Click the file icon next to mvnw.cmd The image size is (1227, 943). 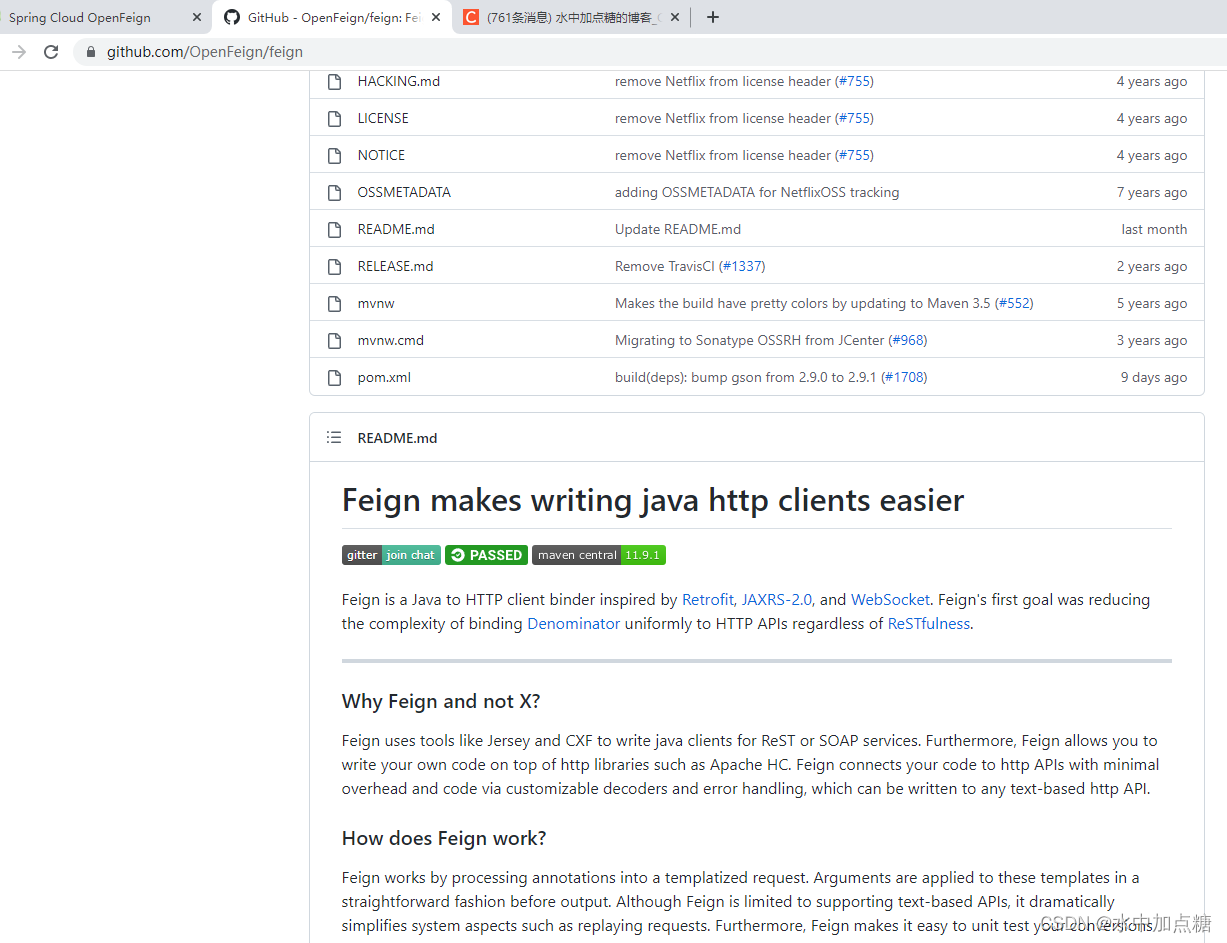pos(335,340)
